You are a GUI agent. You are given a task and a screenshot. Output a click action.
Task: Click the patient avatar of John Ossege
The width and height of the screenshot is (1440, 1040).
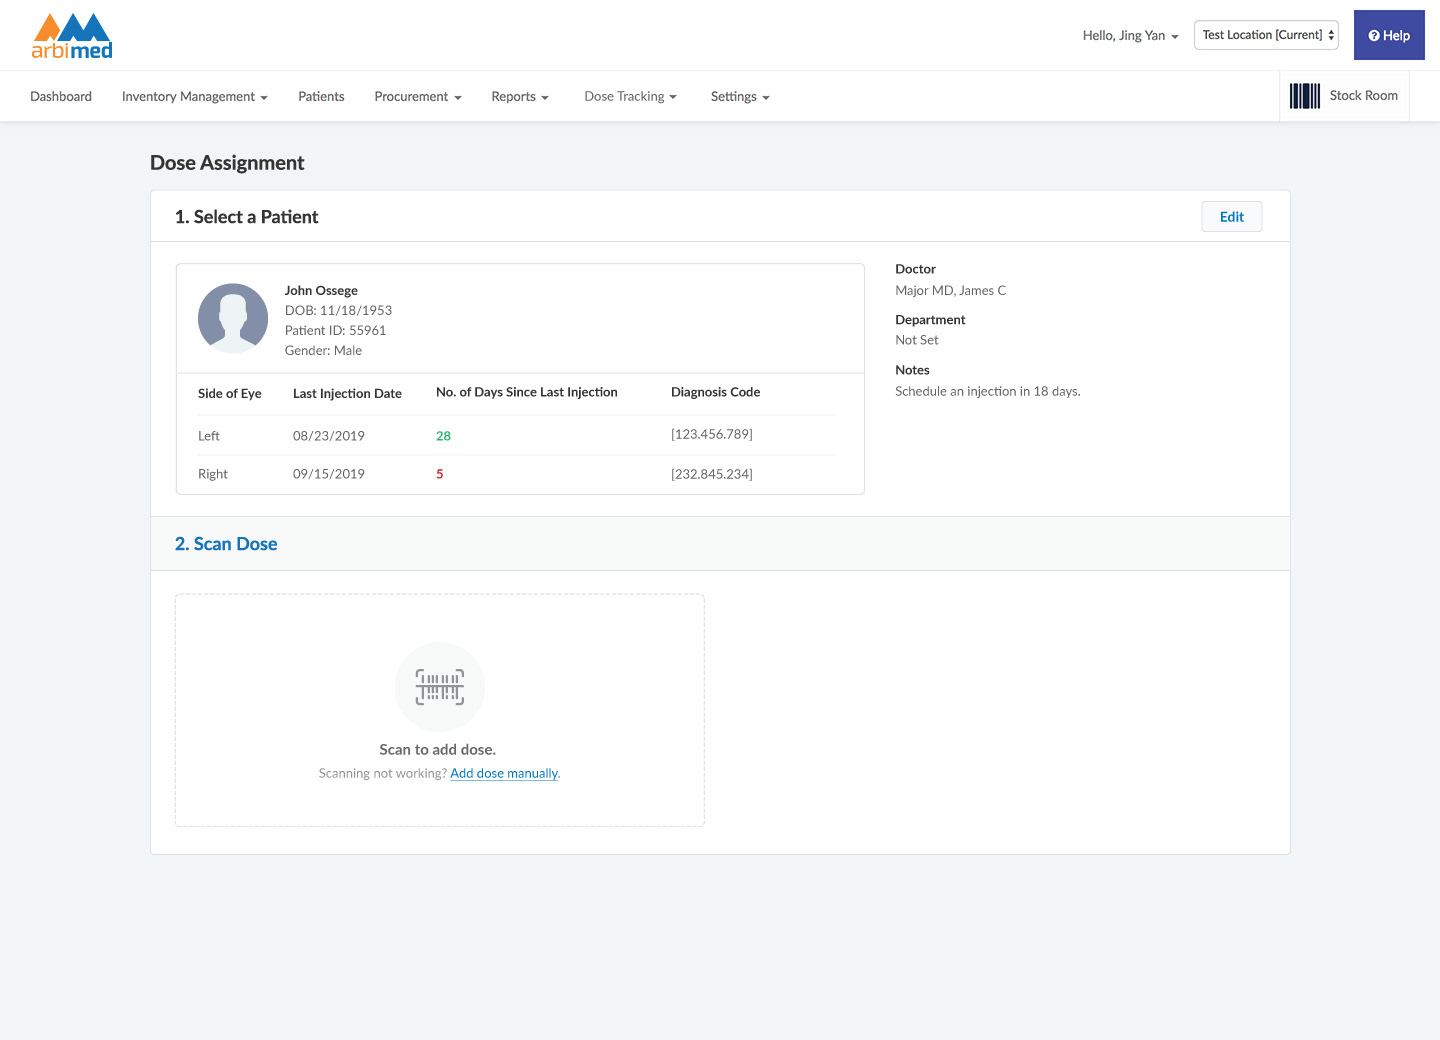233,318
